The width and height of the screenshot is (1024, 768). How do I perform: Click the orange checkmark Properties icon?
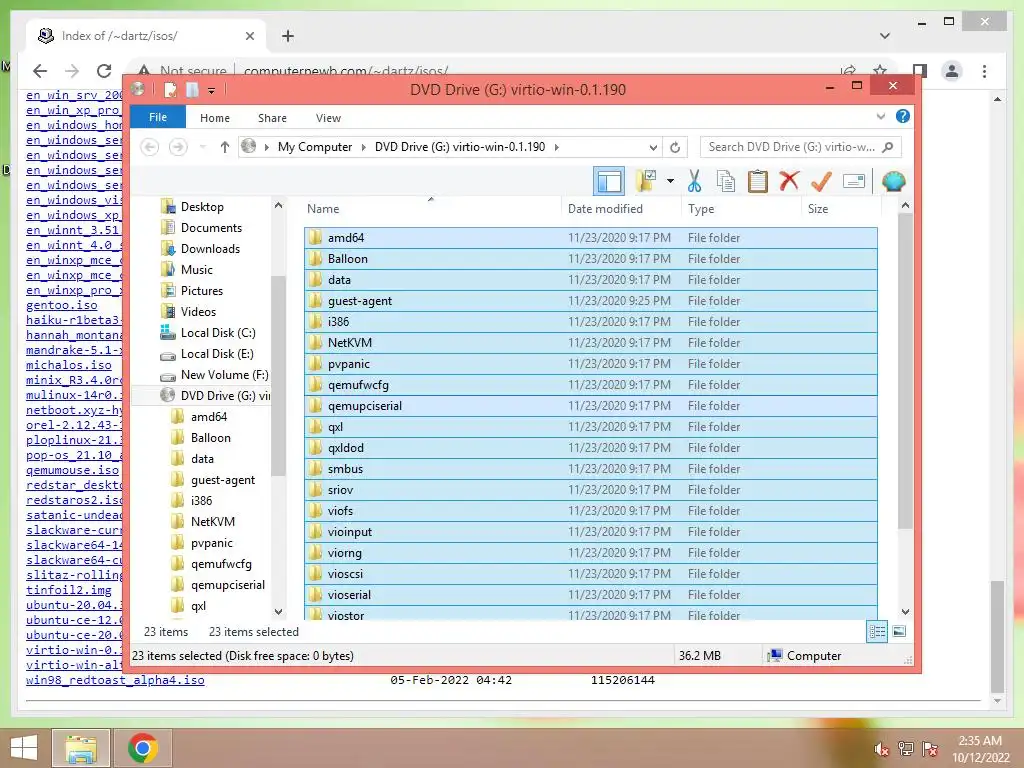[821, 181]
